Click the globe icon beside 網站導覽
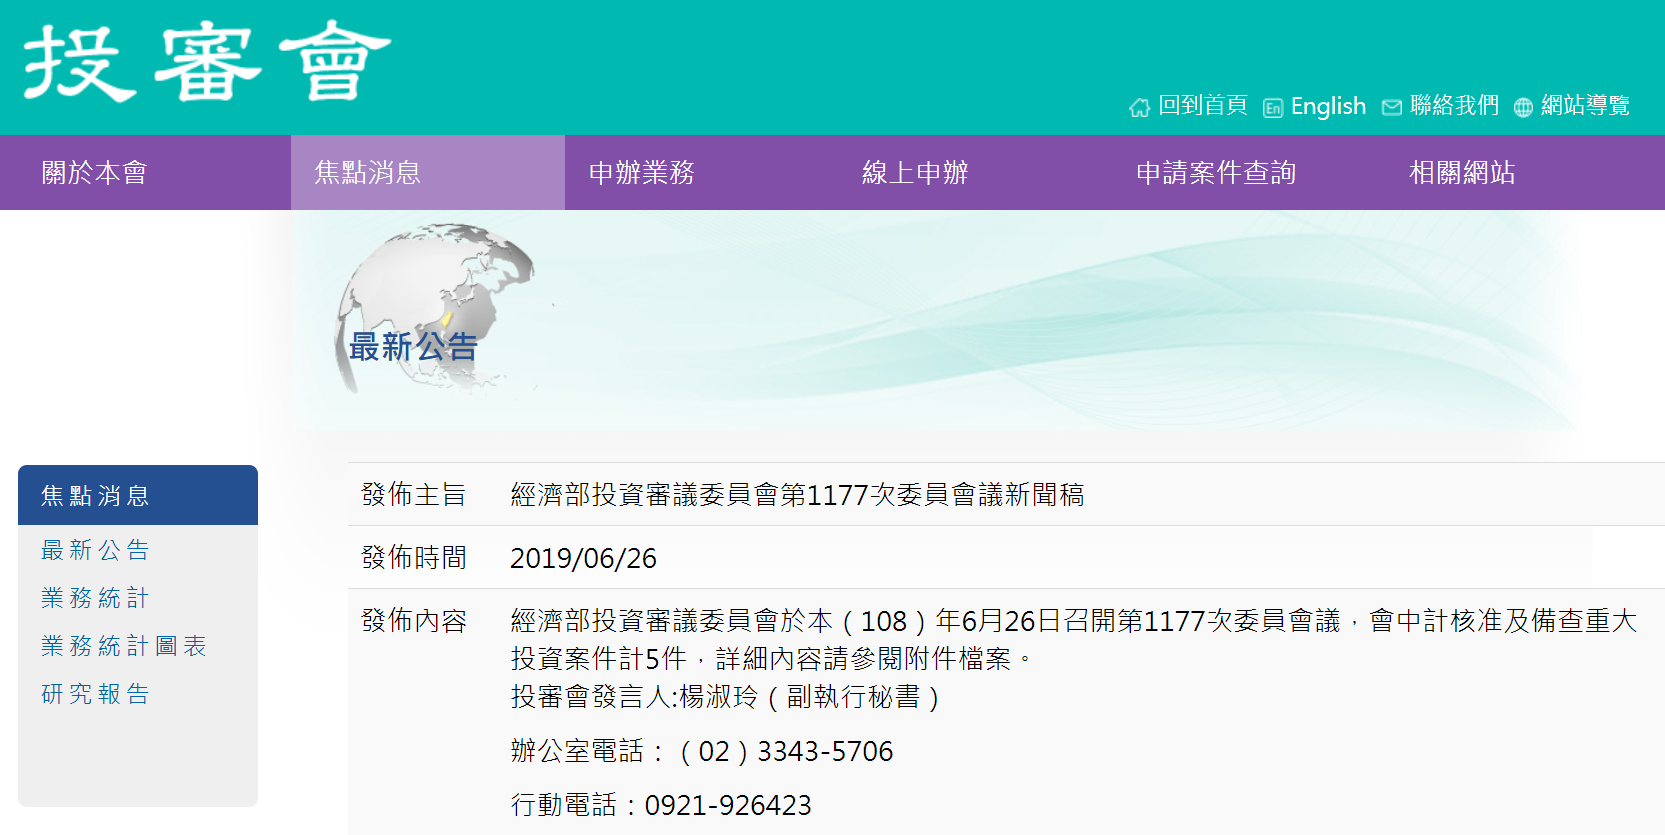1665x835 pixels. 1523,107
